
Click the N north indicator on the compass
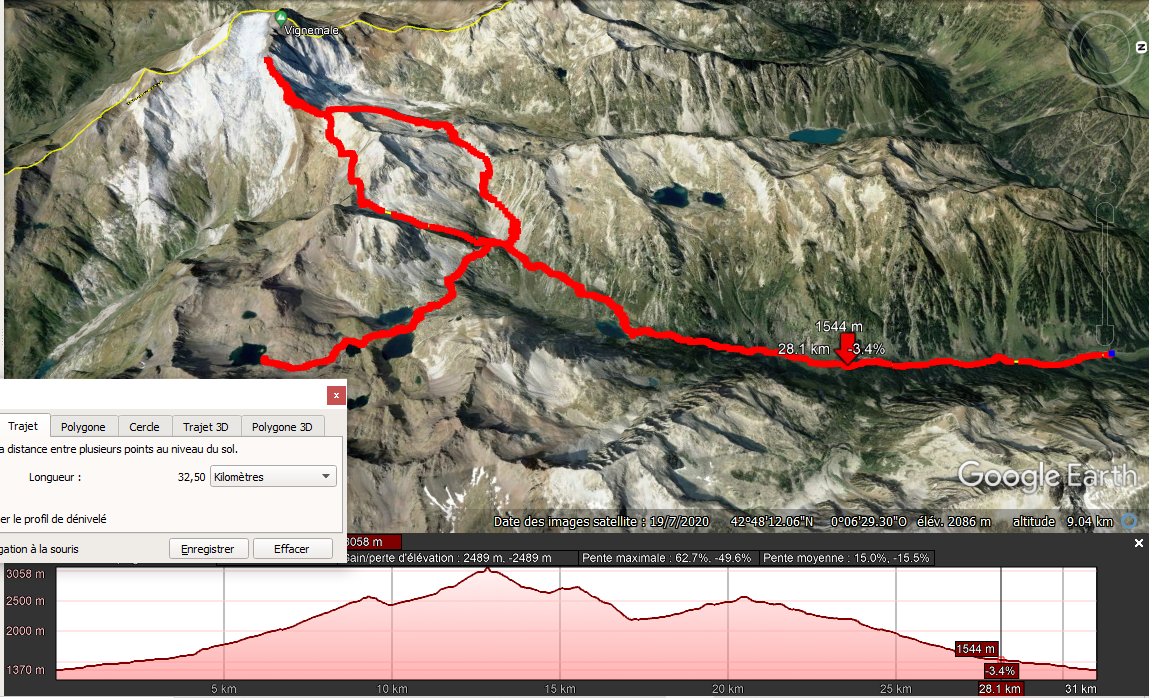click(x=1140, y=47)
